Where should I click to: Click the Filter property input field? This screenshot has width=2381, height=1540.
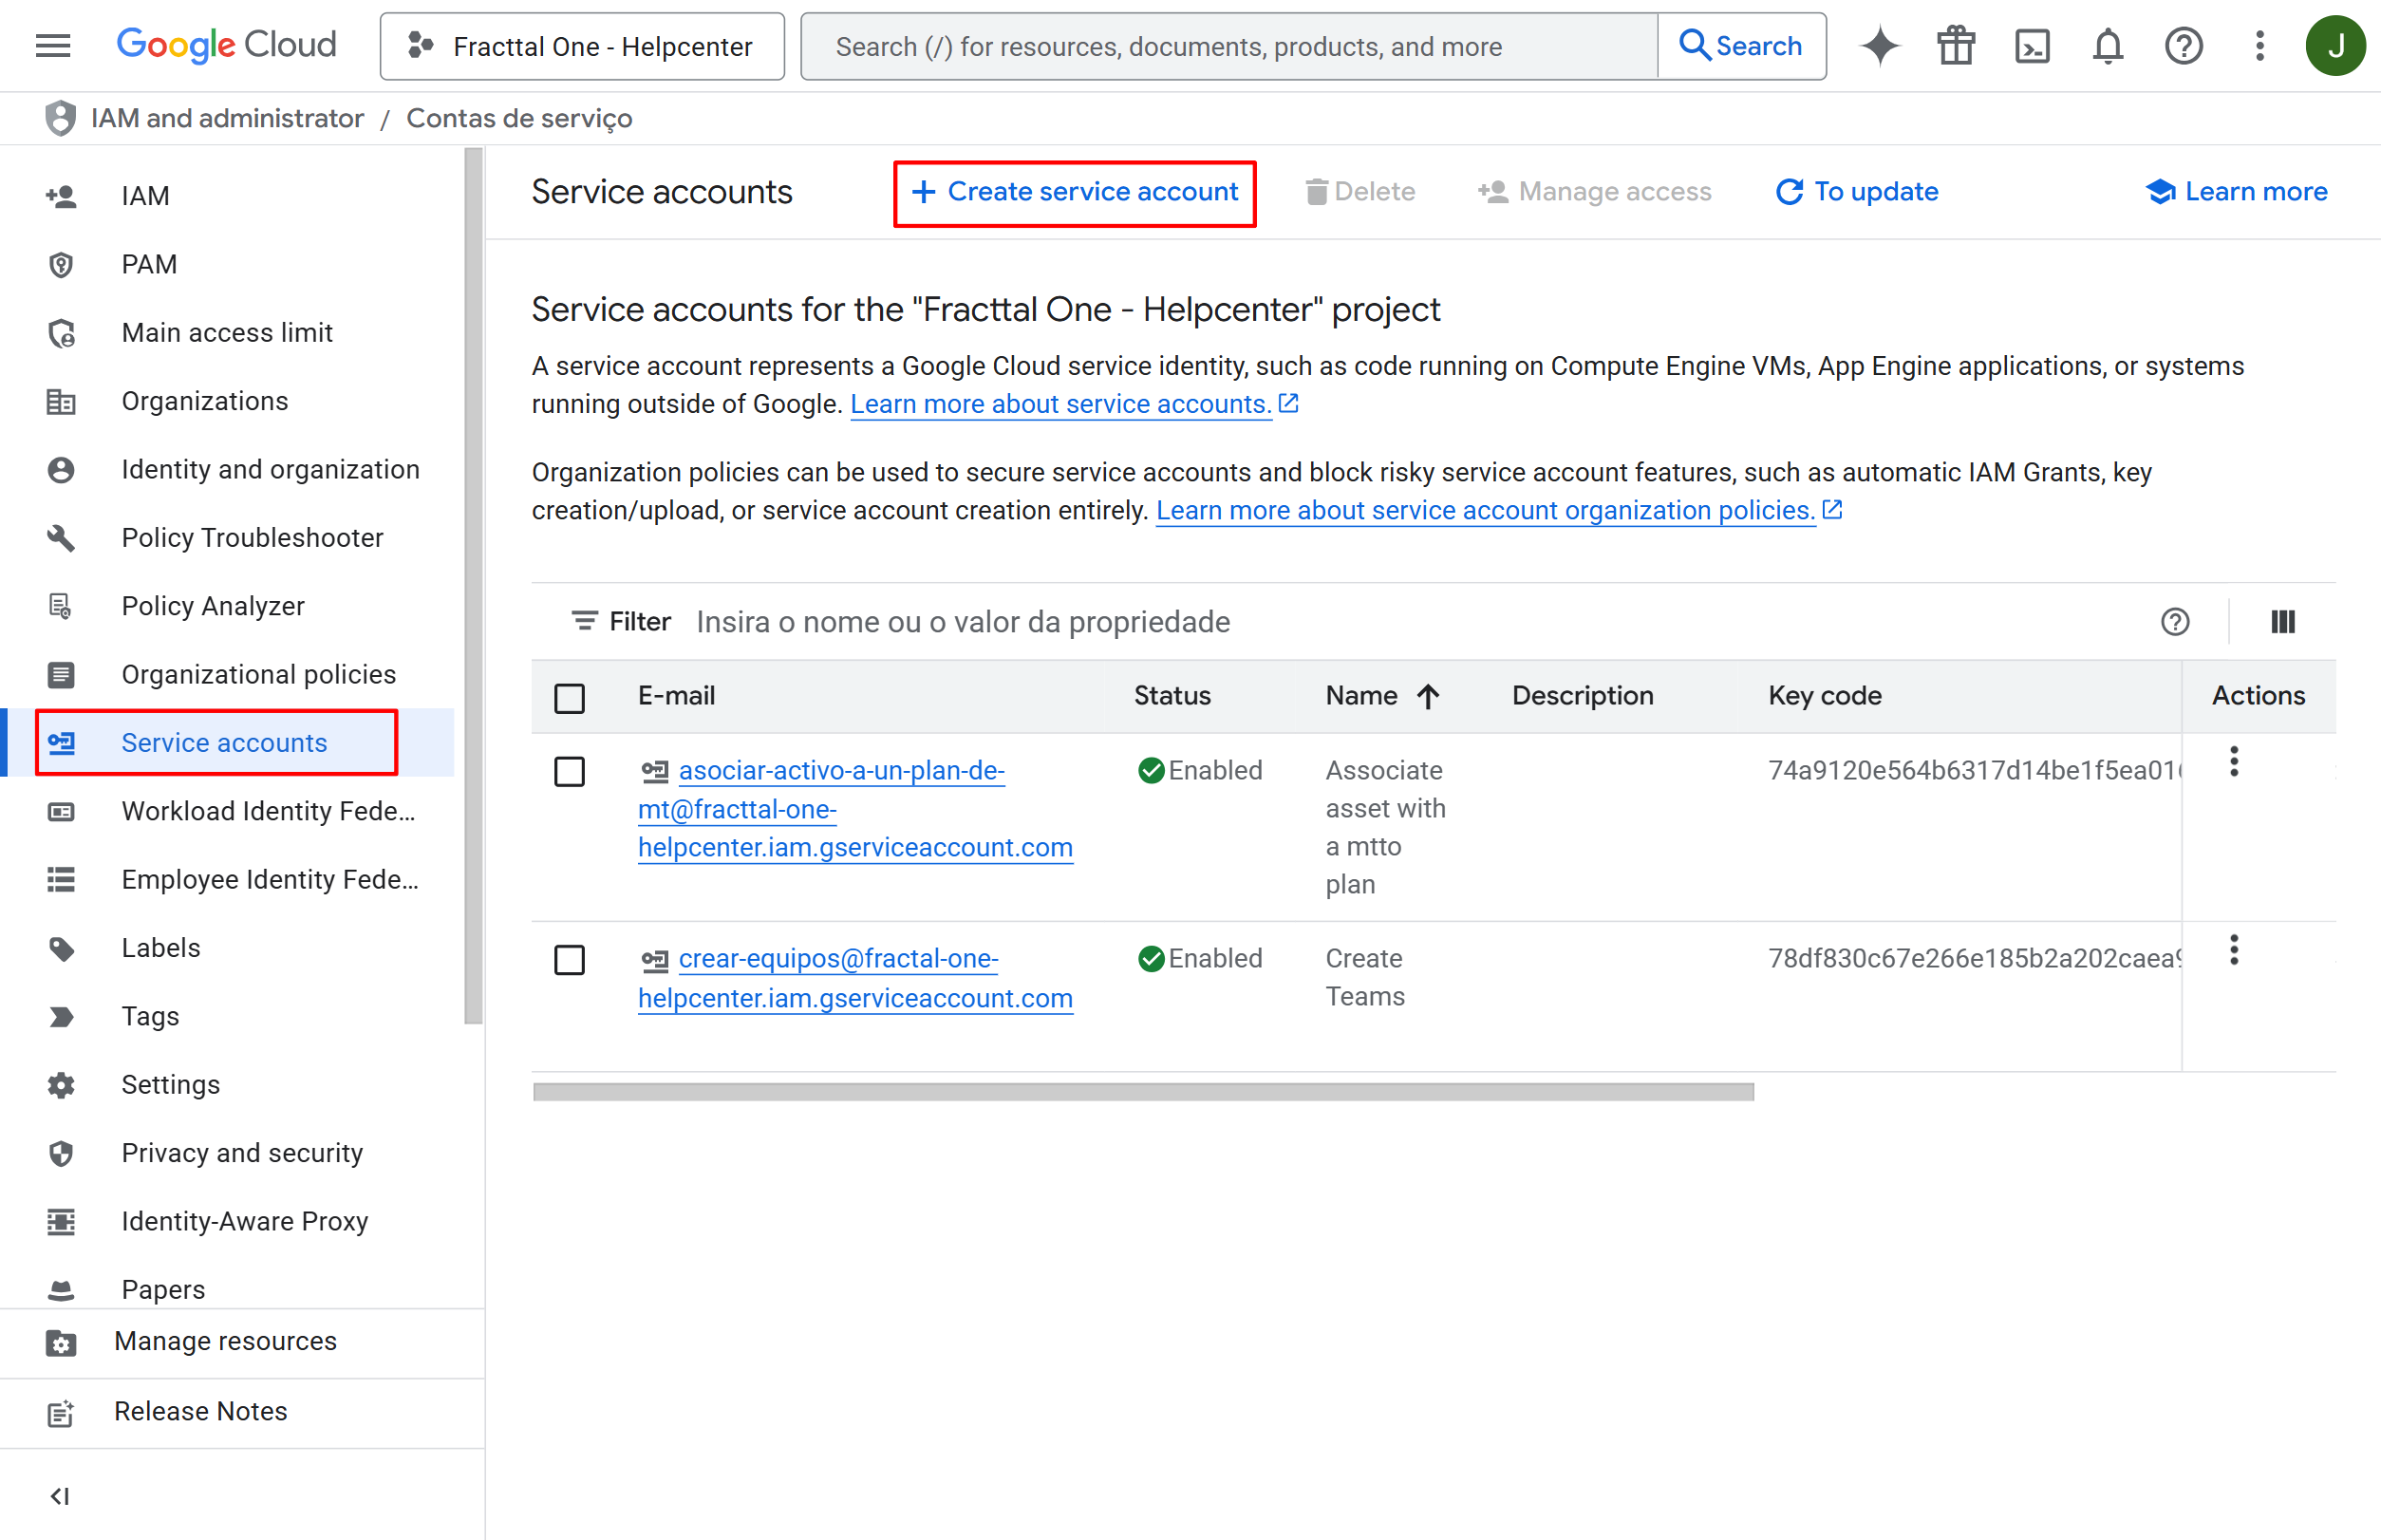click(x=1400, y=622)
